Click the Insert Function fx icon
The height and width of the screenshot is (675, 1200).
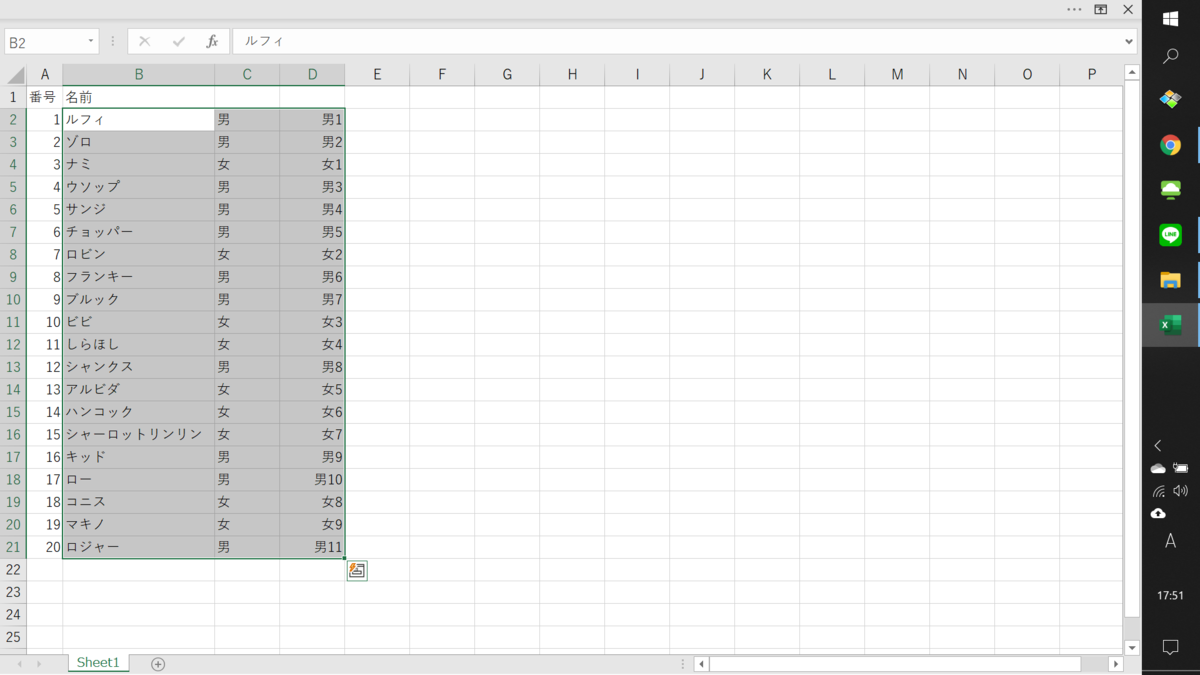212,41
